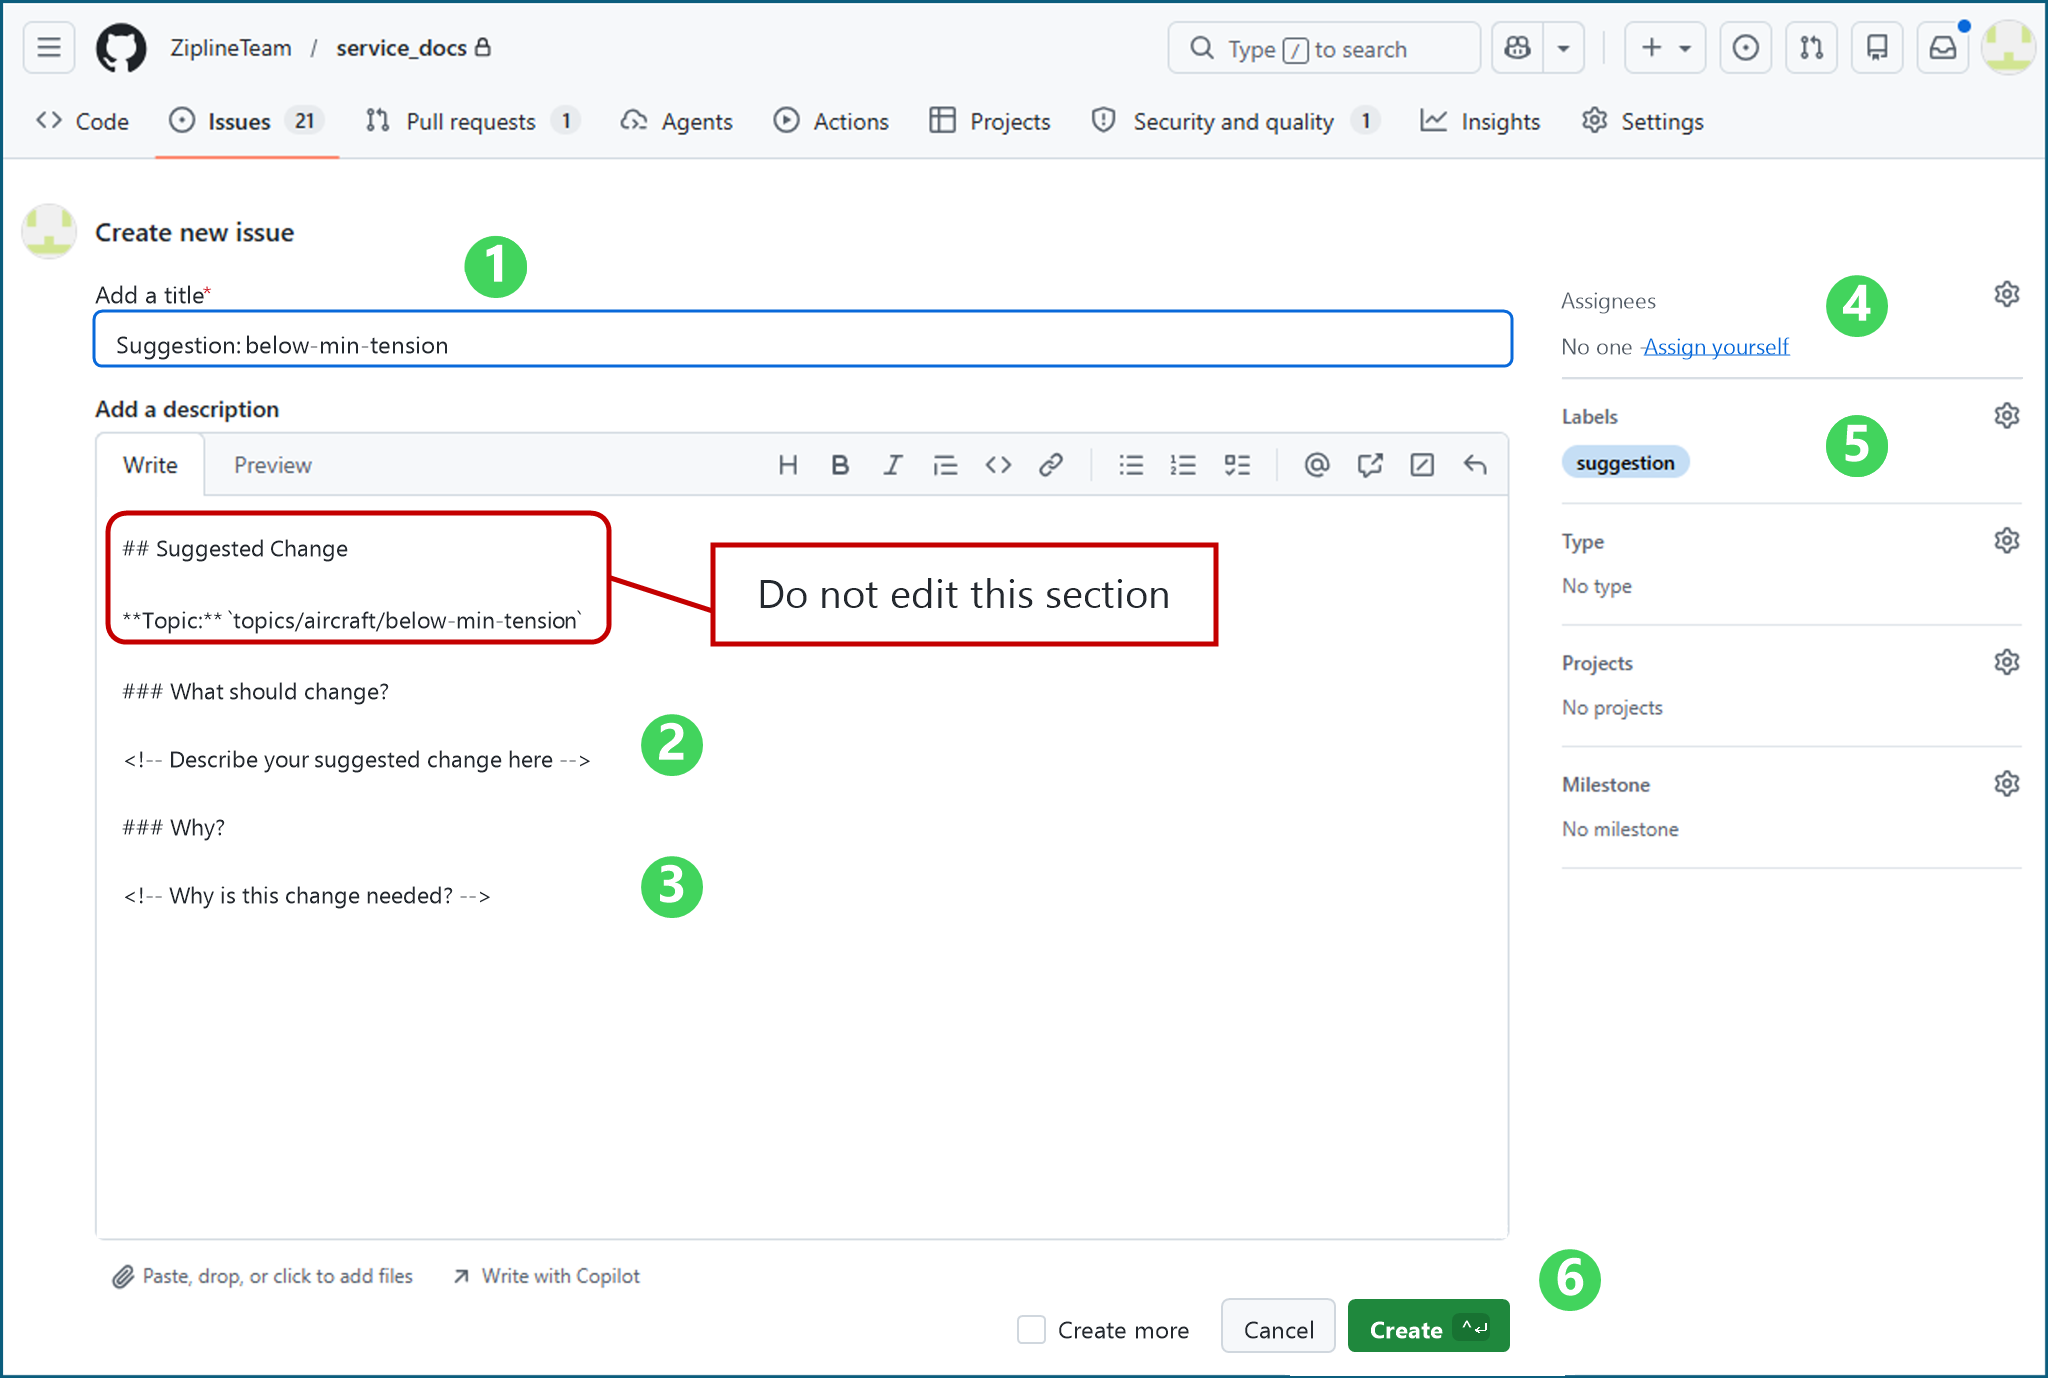
Task: Insert a saved reply
Action: pos(1475,465)
